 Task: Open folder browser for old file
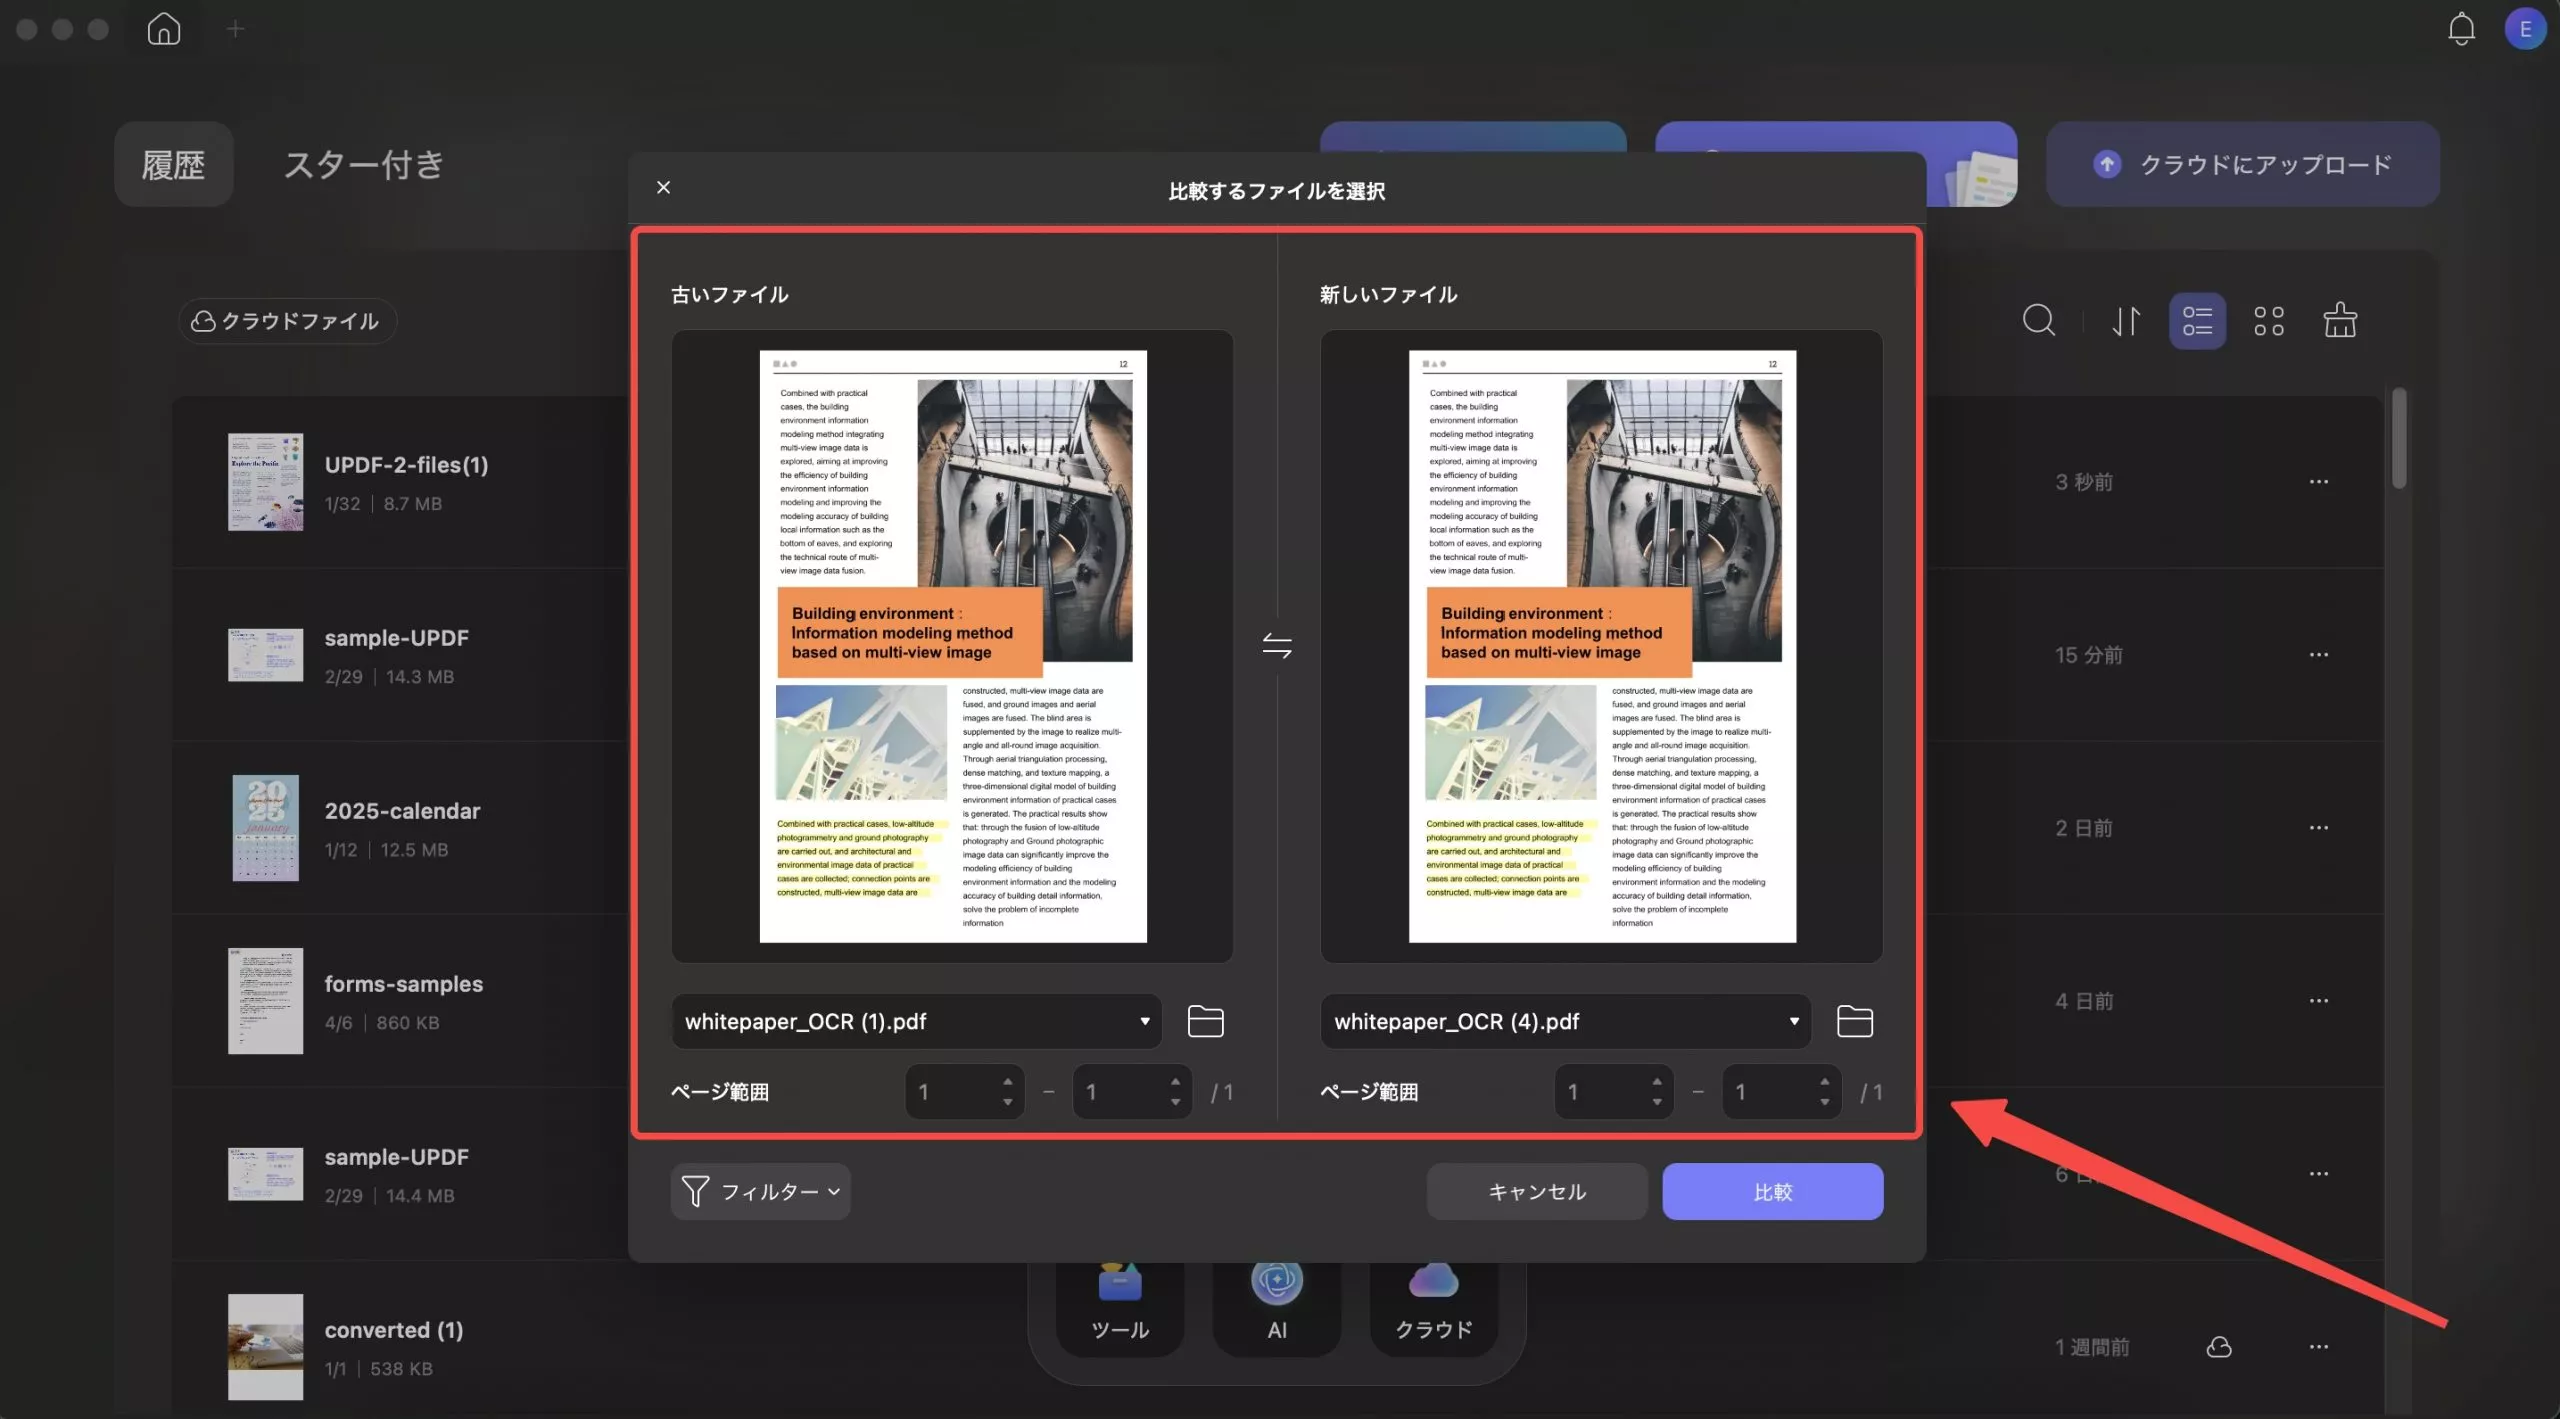point(1205,1021)
